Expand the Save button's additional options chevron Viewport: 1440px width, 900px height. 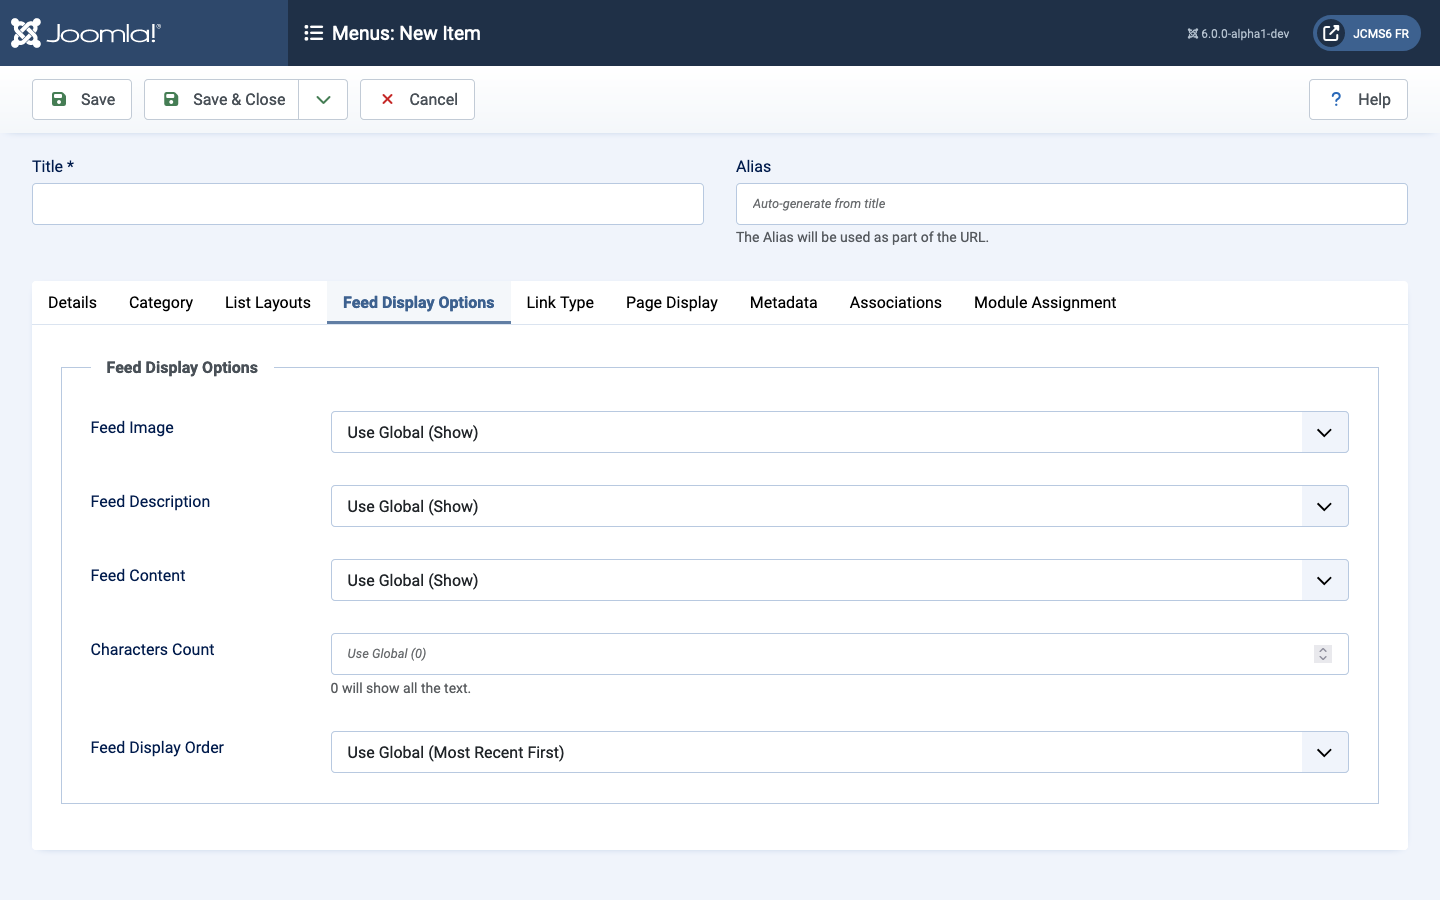tap(322, 99)
